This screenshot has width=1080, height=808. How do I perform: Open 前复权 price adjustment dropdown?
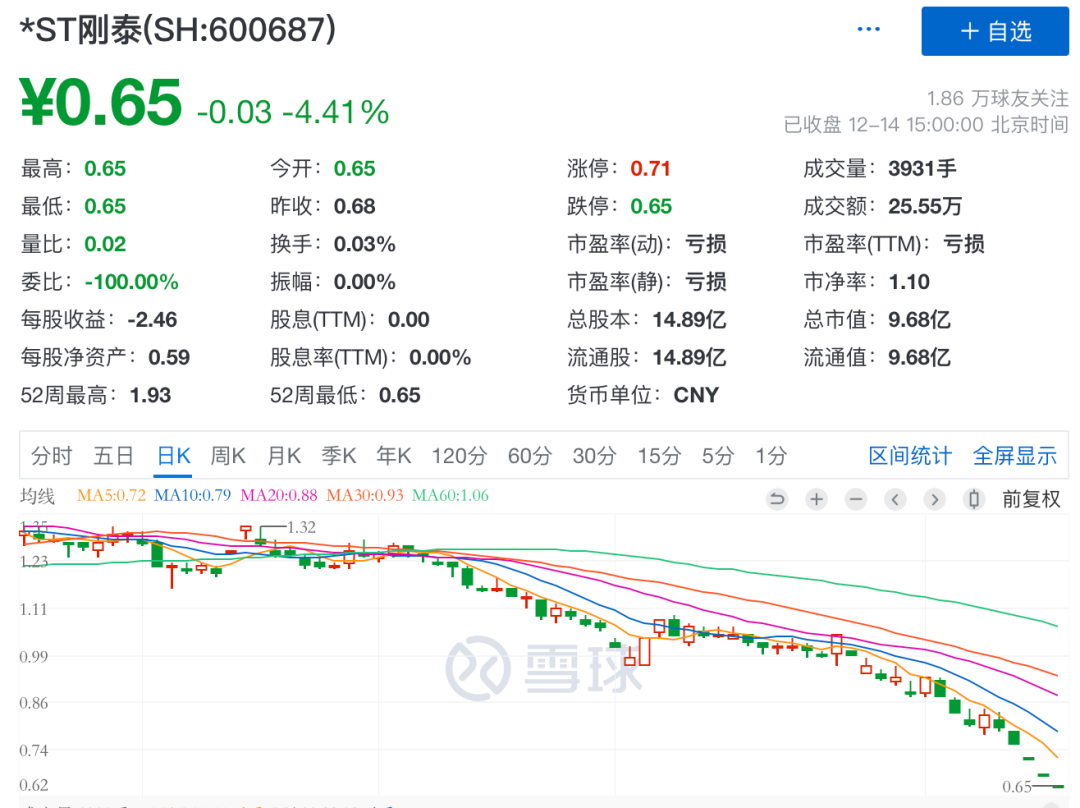(1031, 499)
